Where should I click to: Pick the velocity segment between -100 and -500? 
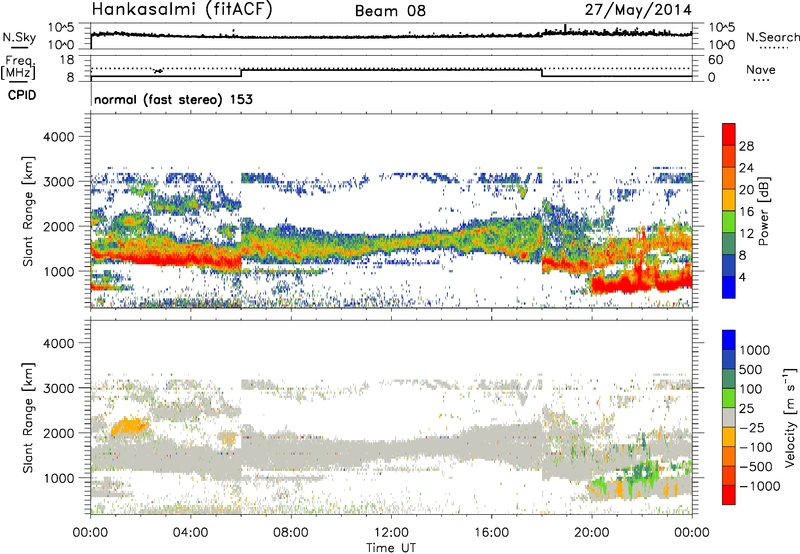pyautogui.click(x=729, y=457)
